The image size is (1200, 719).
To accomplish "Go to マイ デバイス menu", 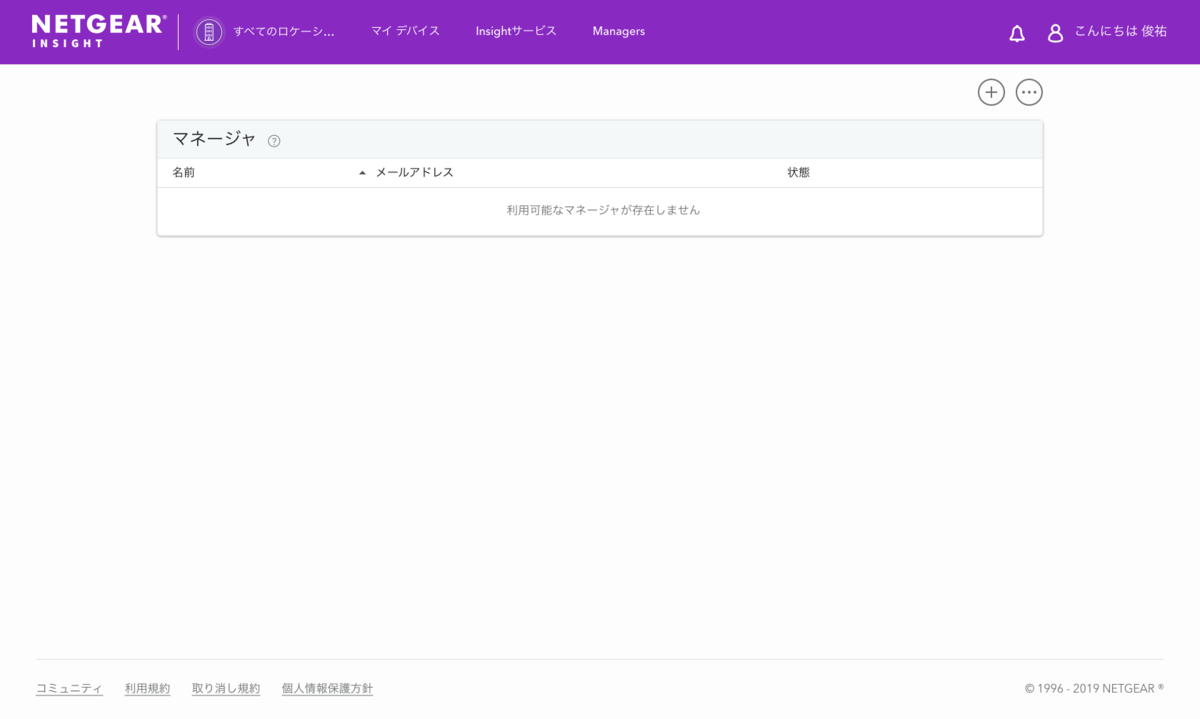I will (405, 32).
